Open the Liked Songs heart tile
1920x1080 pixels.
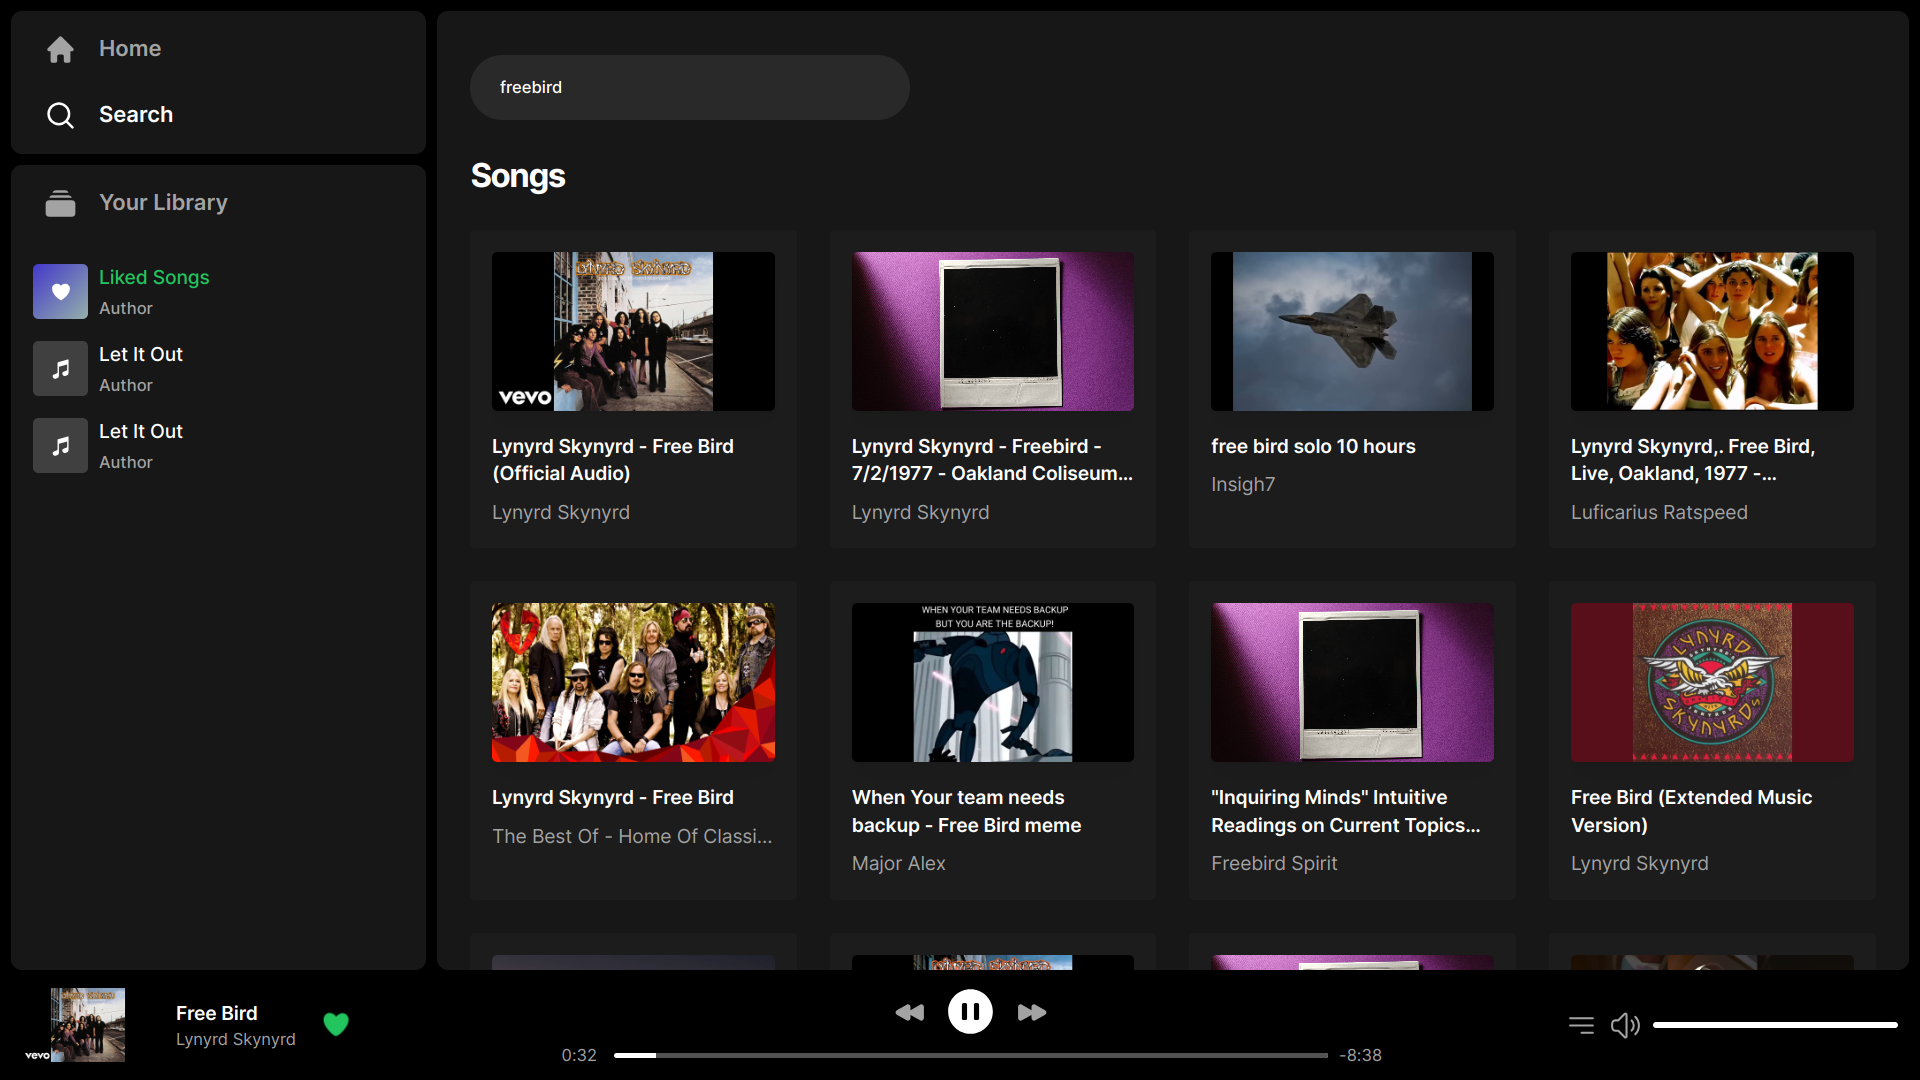click(x=60, y=292)
